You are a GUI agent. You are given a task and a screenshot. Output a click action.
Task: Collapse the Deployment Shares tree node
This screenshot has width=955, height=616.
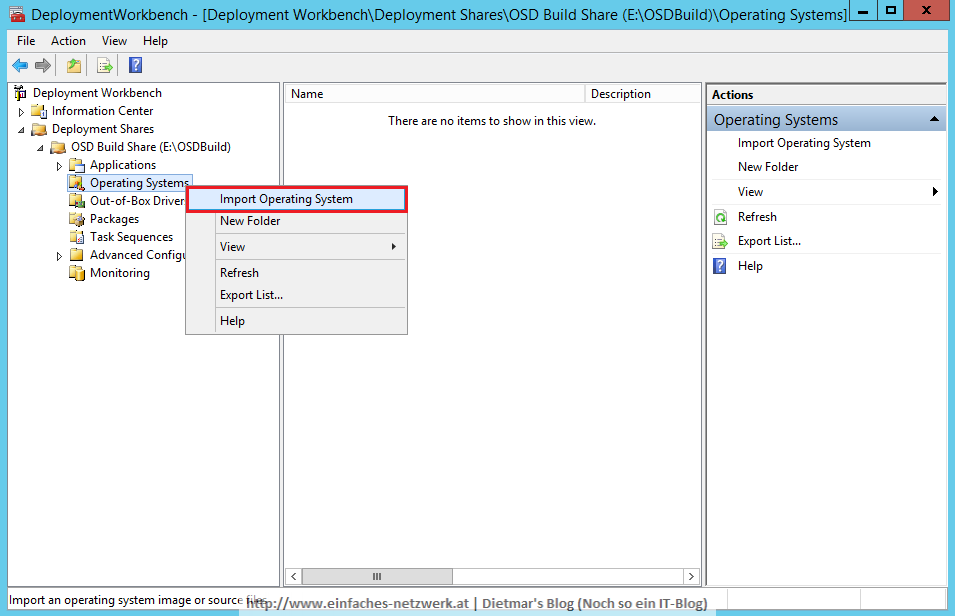[x=21, y=130]
